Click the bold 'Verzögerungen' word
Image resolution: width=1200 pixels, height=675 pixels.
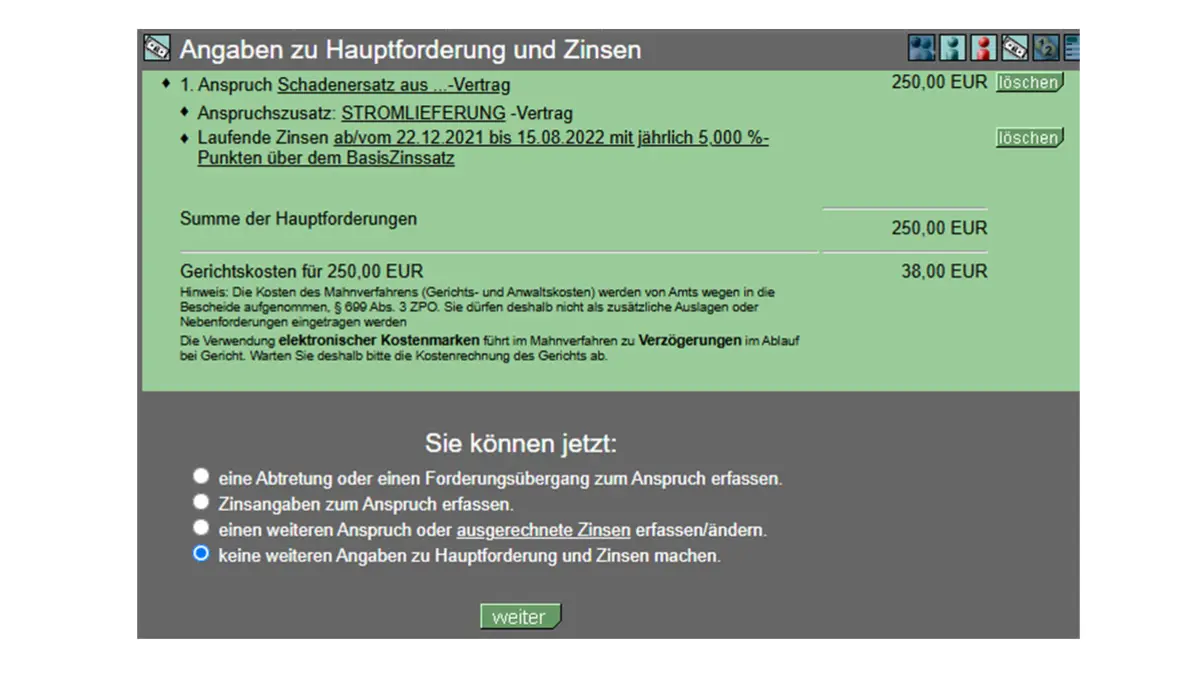tap(691, 341)
